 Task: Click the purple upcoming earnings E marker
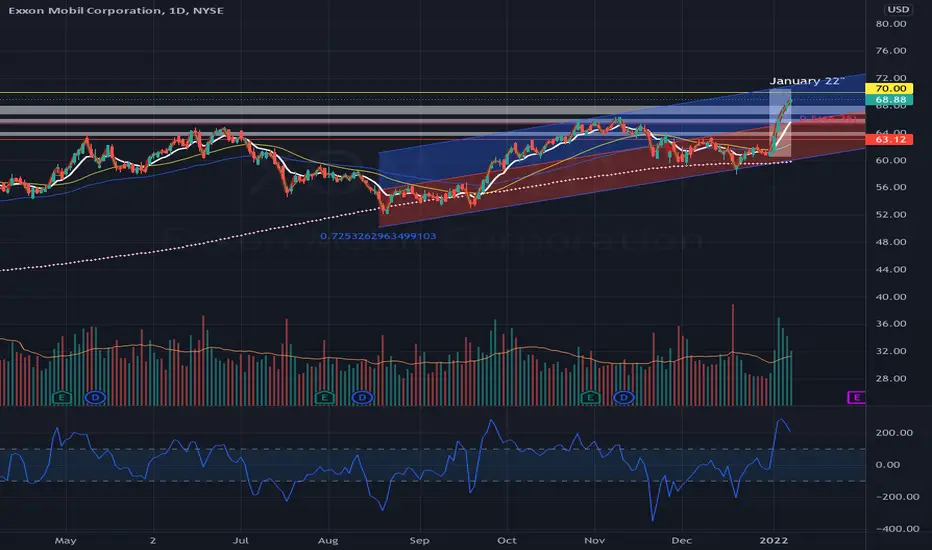(x=857, y=397)
